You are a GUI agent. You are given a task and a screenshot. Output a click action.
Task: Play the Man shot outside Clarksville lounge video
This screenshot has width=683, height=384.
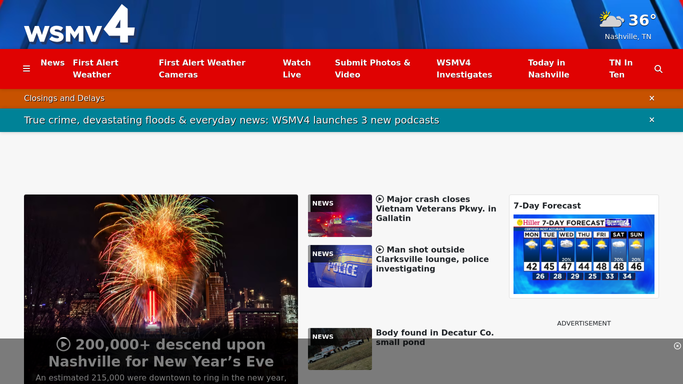[x=380, y=249]
